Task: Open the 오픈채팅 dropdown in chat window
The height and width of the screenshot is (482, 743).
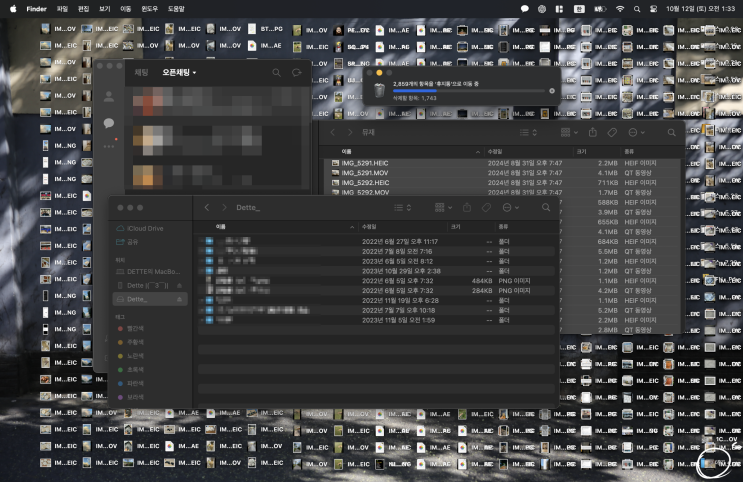Action: point(179,72)
